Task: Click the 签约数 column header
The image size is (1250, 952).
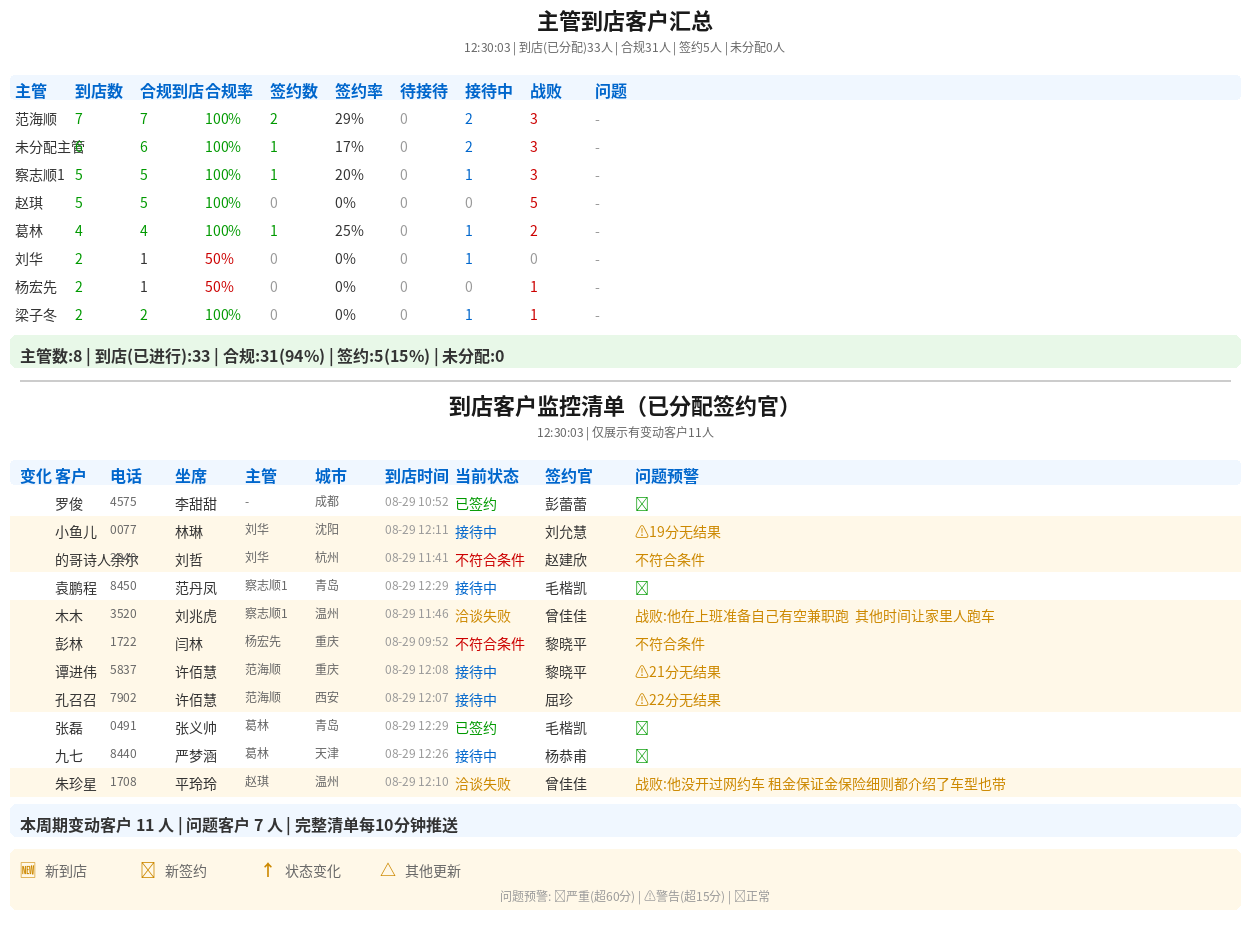Action: [294, 91]
